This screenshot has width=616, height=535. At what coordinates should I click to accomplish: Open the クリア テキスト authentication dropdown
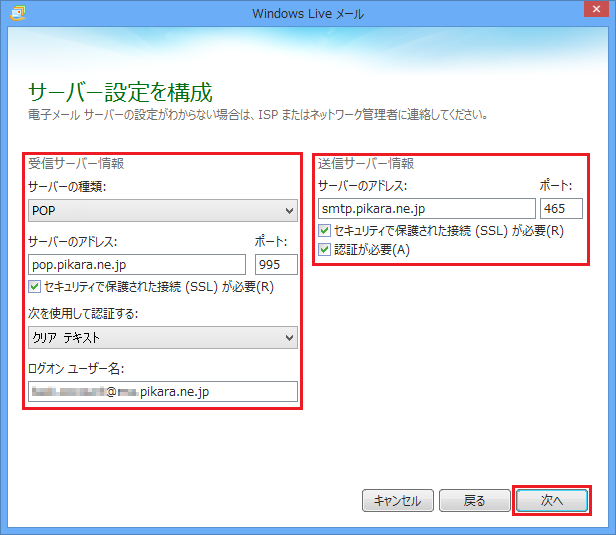163,337
